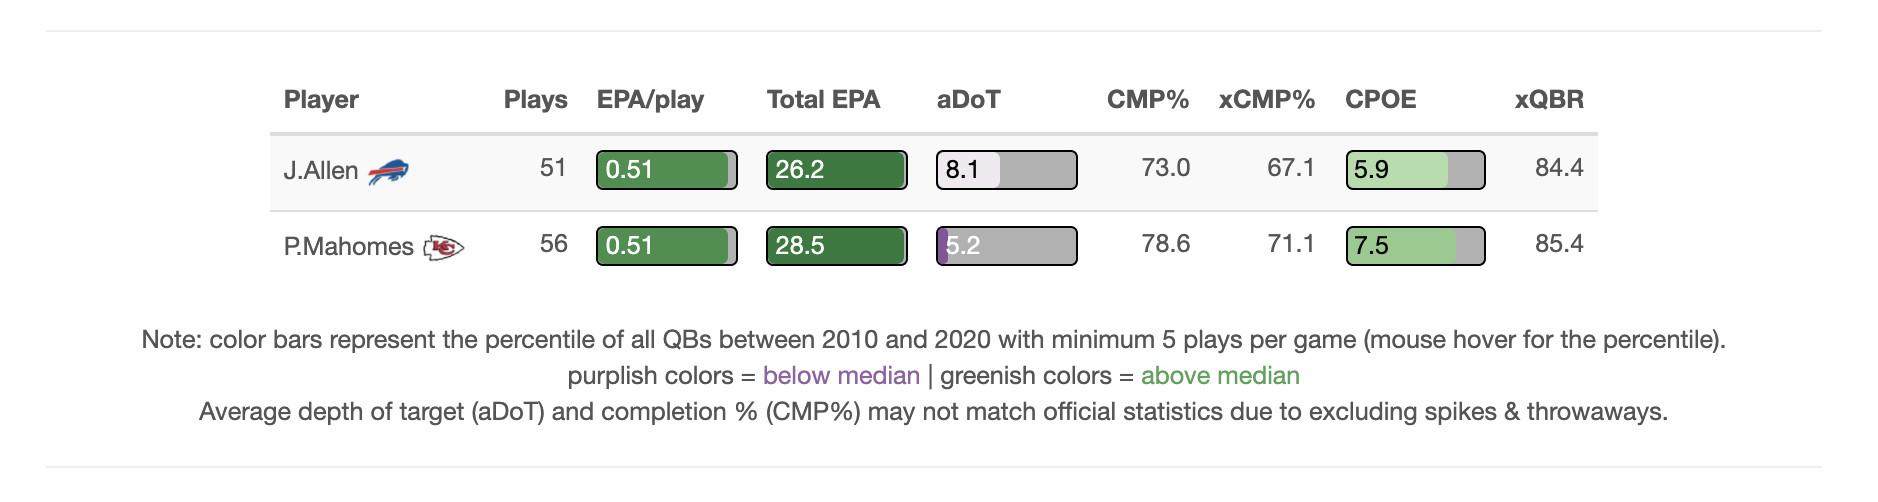1878x502 pixels.
Task: Click J.Allen's 8.1 aDoT bar
Action: (x=1006, y=170)
